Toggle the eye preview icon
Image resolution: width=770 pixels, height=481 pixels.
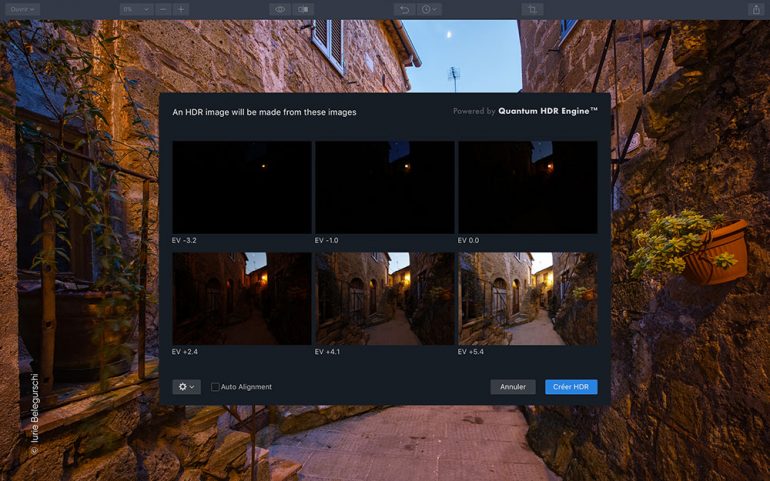(x=280, y=9)
